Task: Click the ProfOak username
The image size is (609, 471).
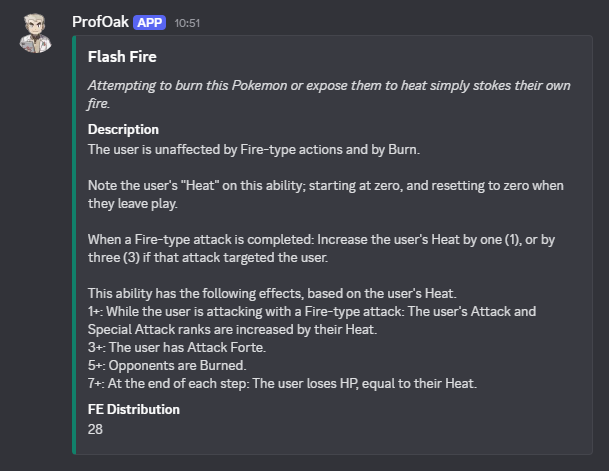Action: pyautogui.click(x=100, y=22)
